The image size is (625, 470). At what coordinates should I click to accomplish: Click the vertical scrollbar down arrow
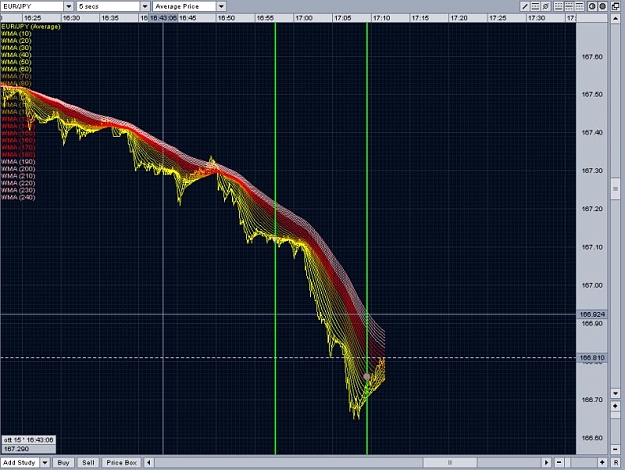tap(615, 393)
